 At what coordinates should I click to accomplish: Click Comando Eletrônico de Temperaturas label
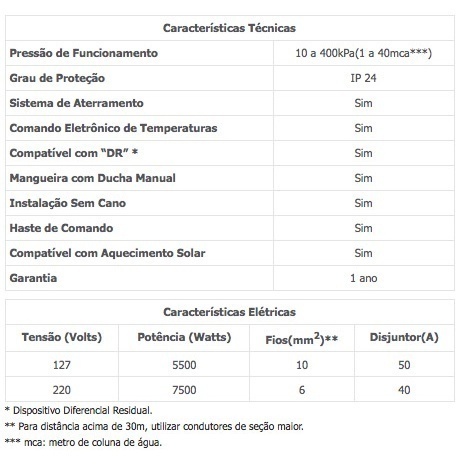(113, 128)
